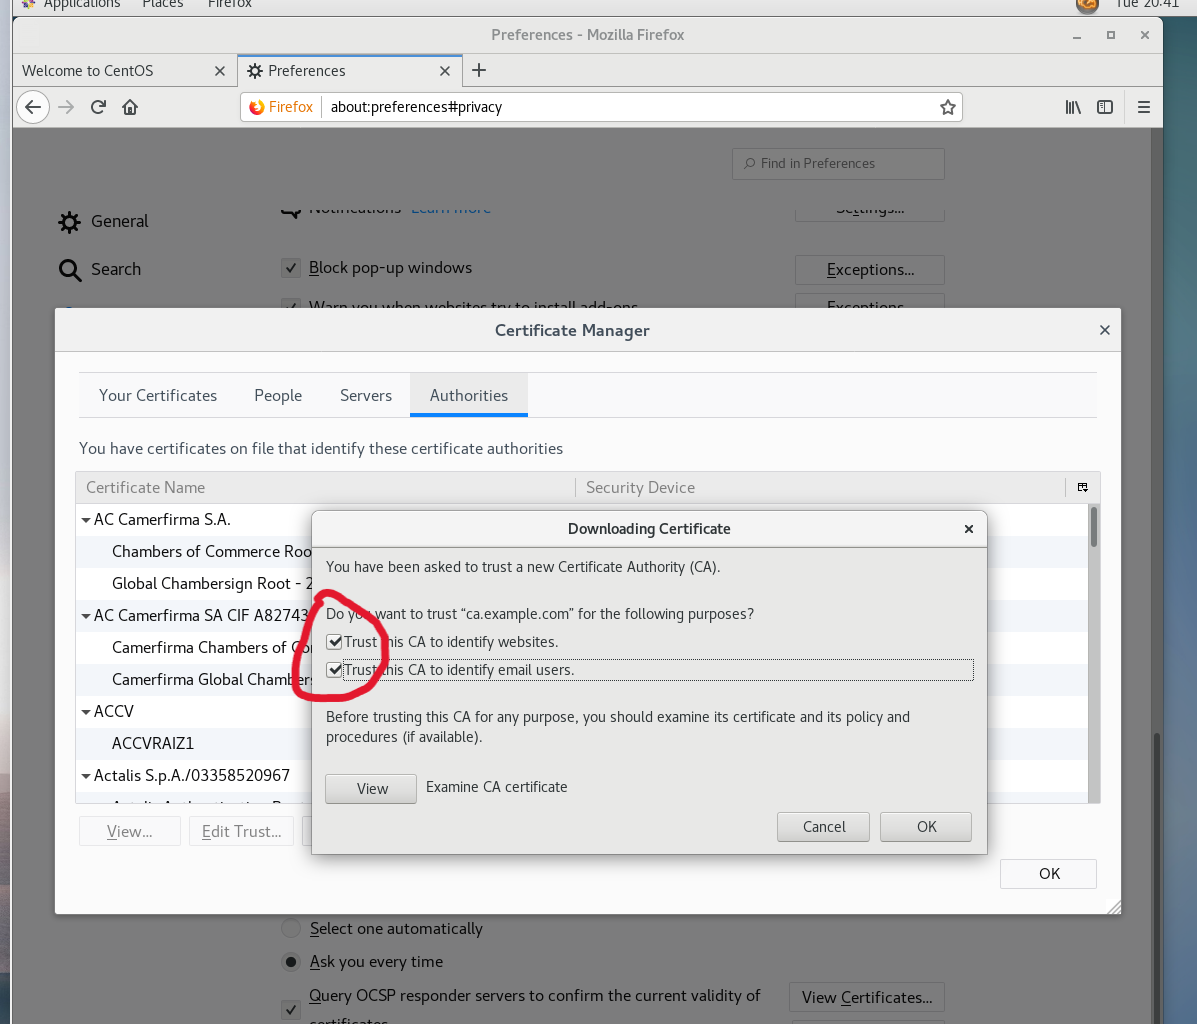
Task: Open a new tab with the plus icon
Action: (x=479, y=70)
